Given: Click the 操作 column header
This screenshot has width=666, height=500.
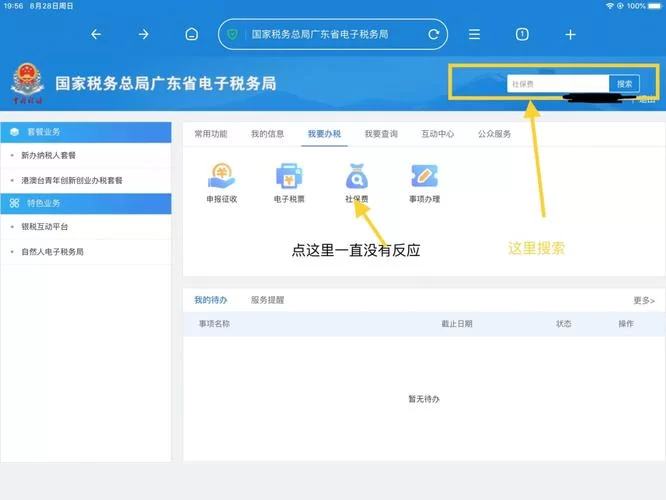Looking at the screenshot, I should [x=626, y=324].
